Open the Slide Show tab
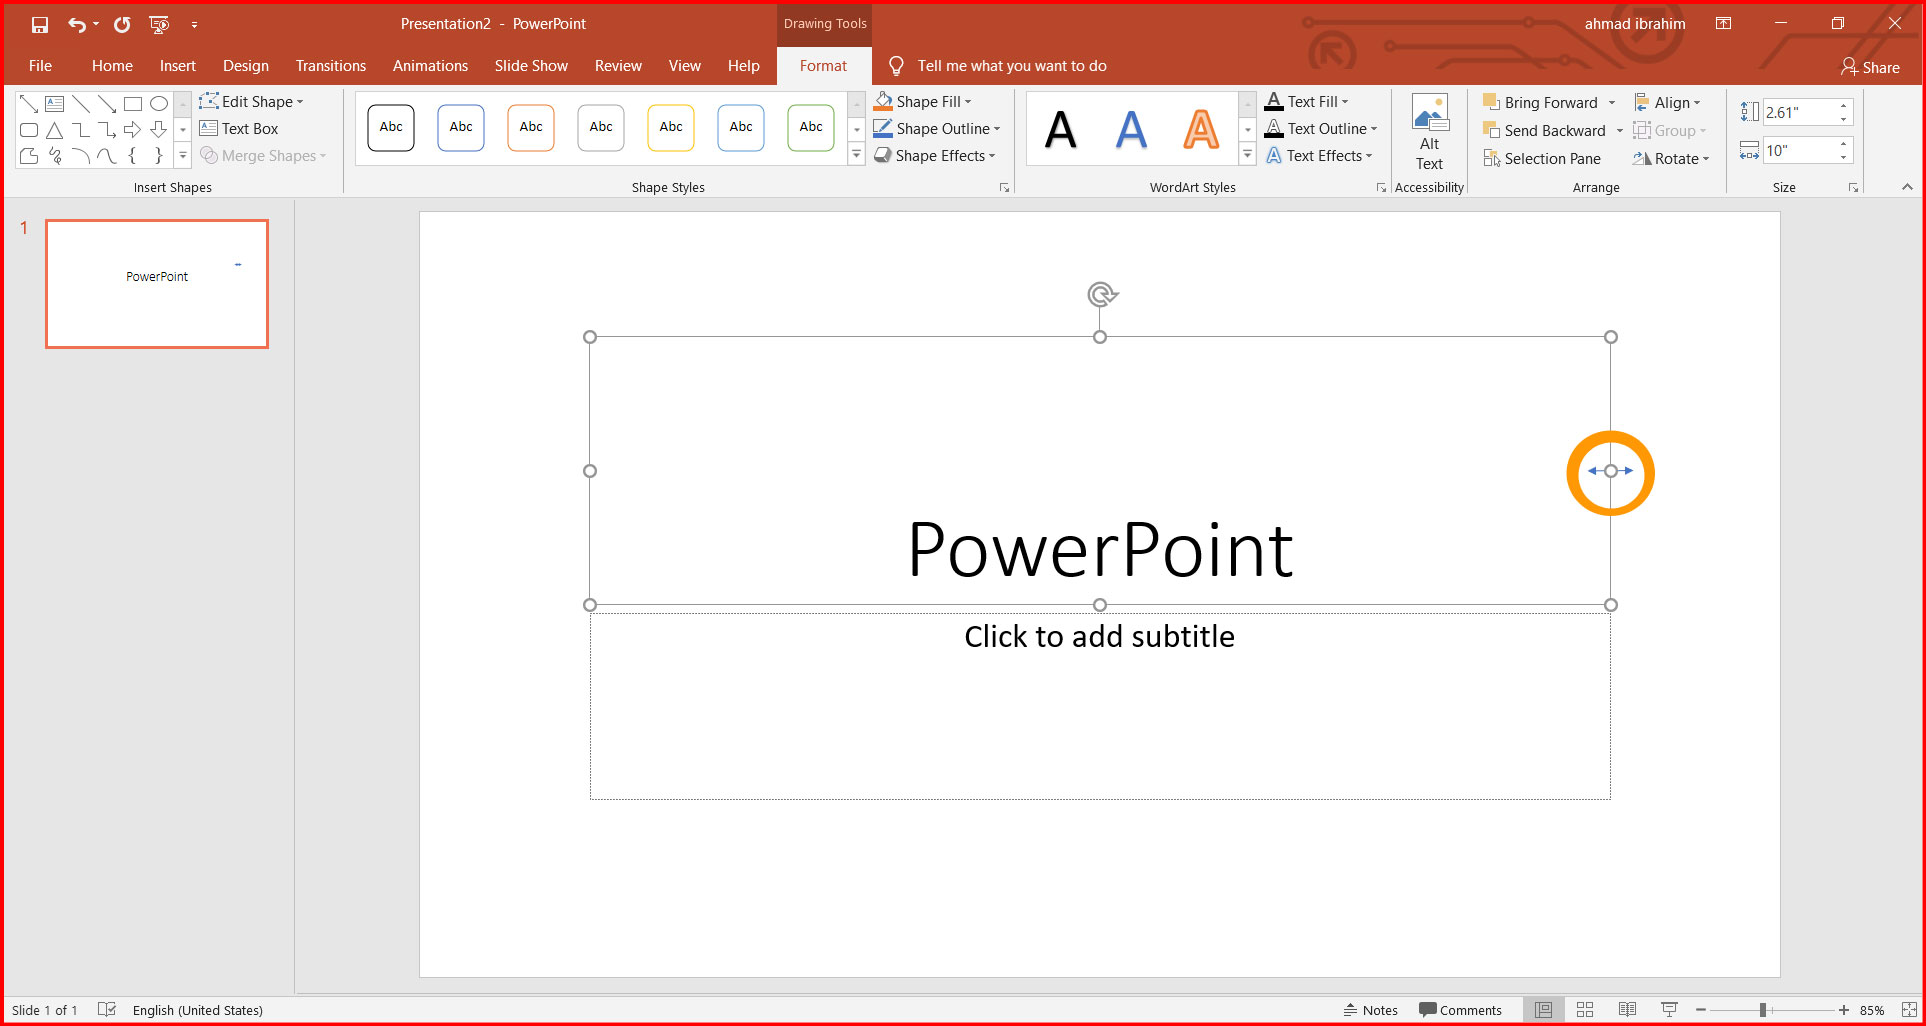The height and width of the screenshot is (1026, 1926). (x=531, y=66)
